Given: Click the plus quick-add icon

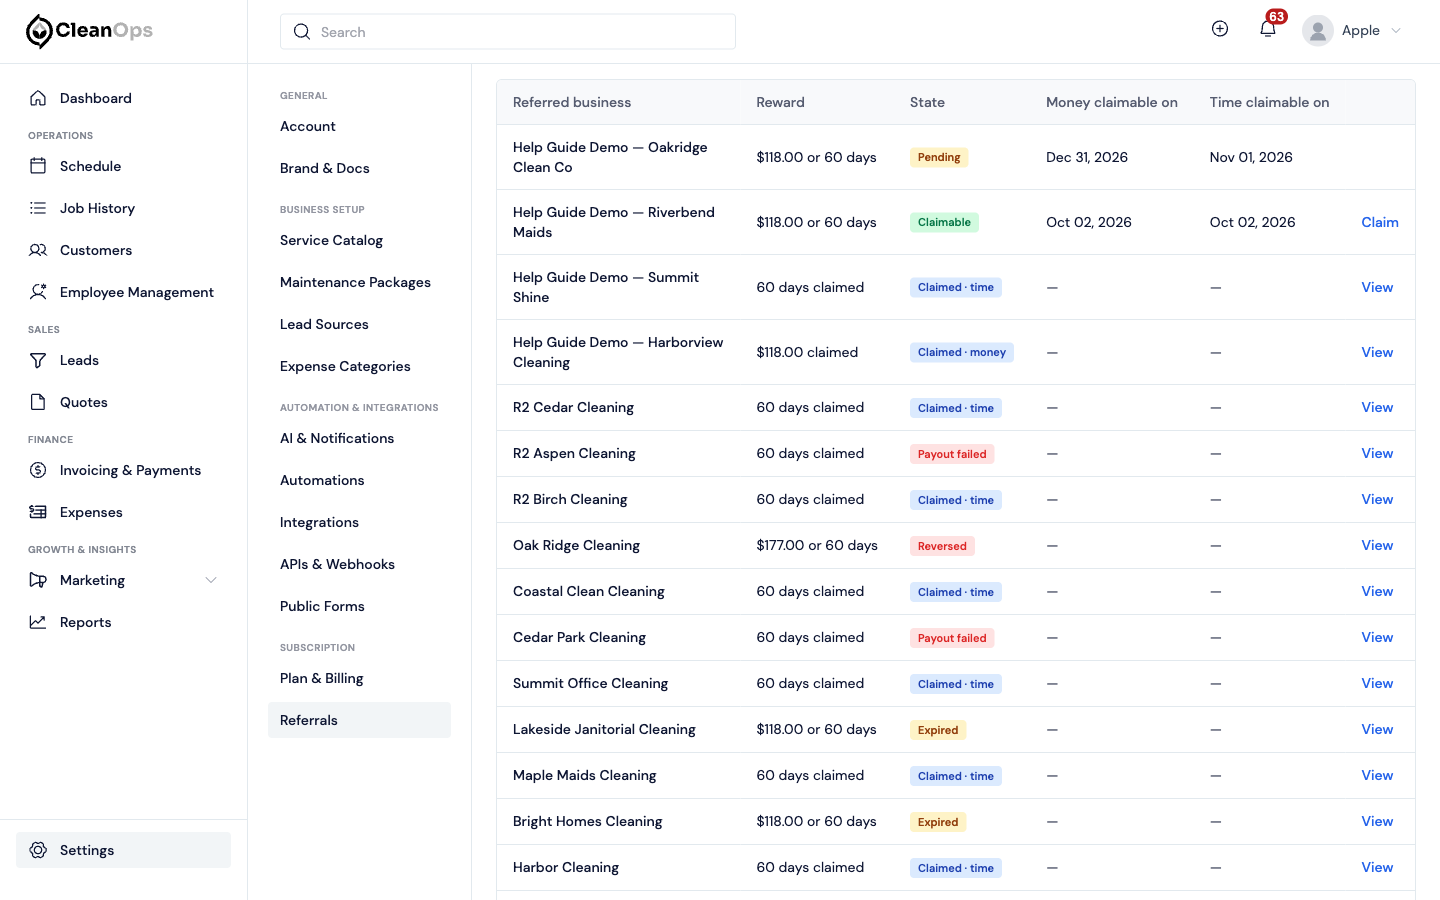Looking at the screenshot, I should click(x=1220, y=29).
